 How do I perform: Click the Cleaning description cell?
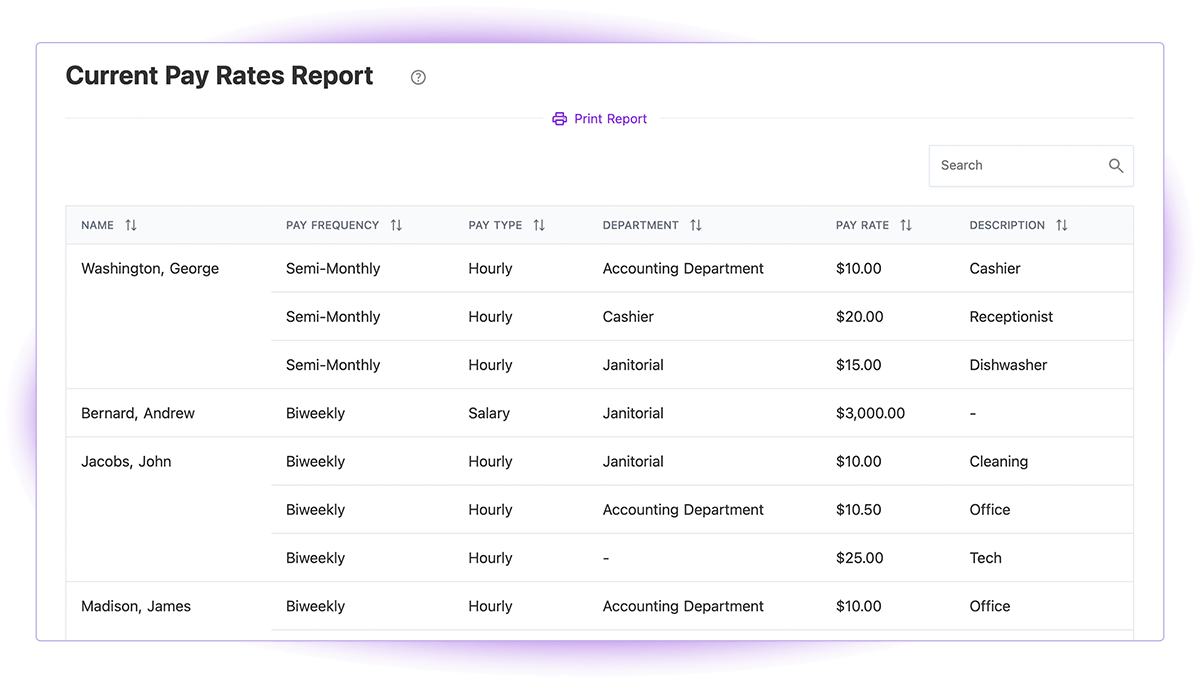[999, 462]
